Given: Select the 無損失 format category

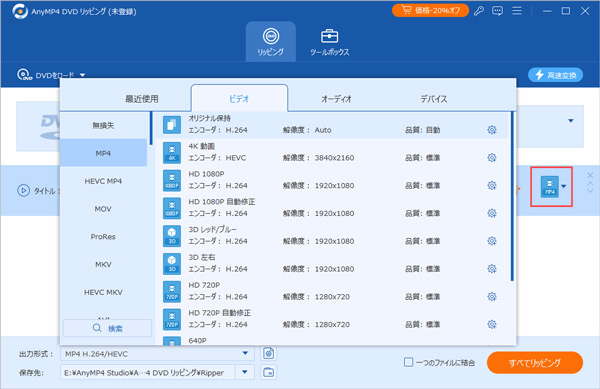Looking at the screenshot, I should click(103, 125).
